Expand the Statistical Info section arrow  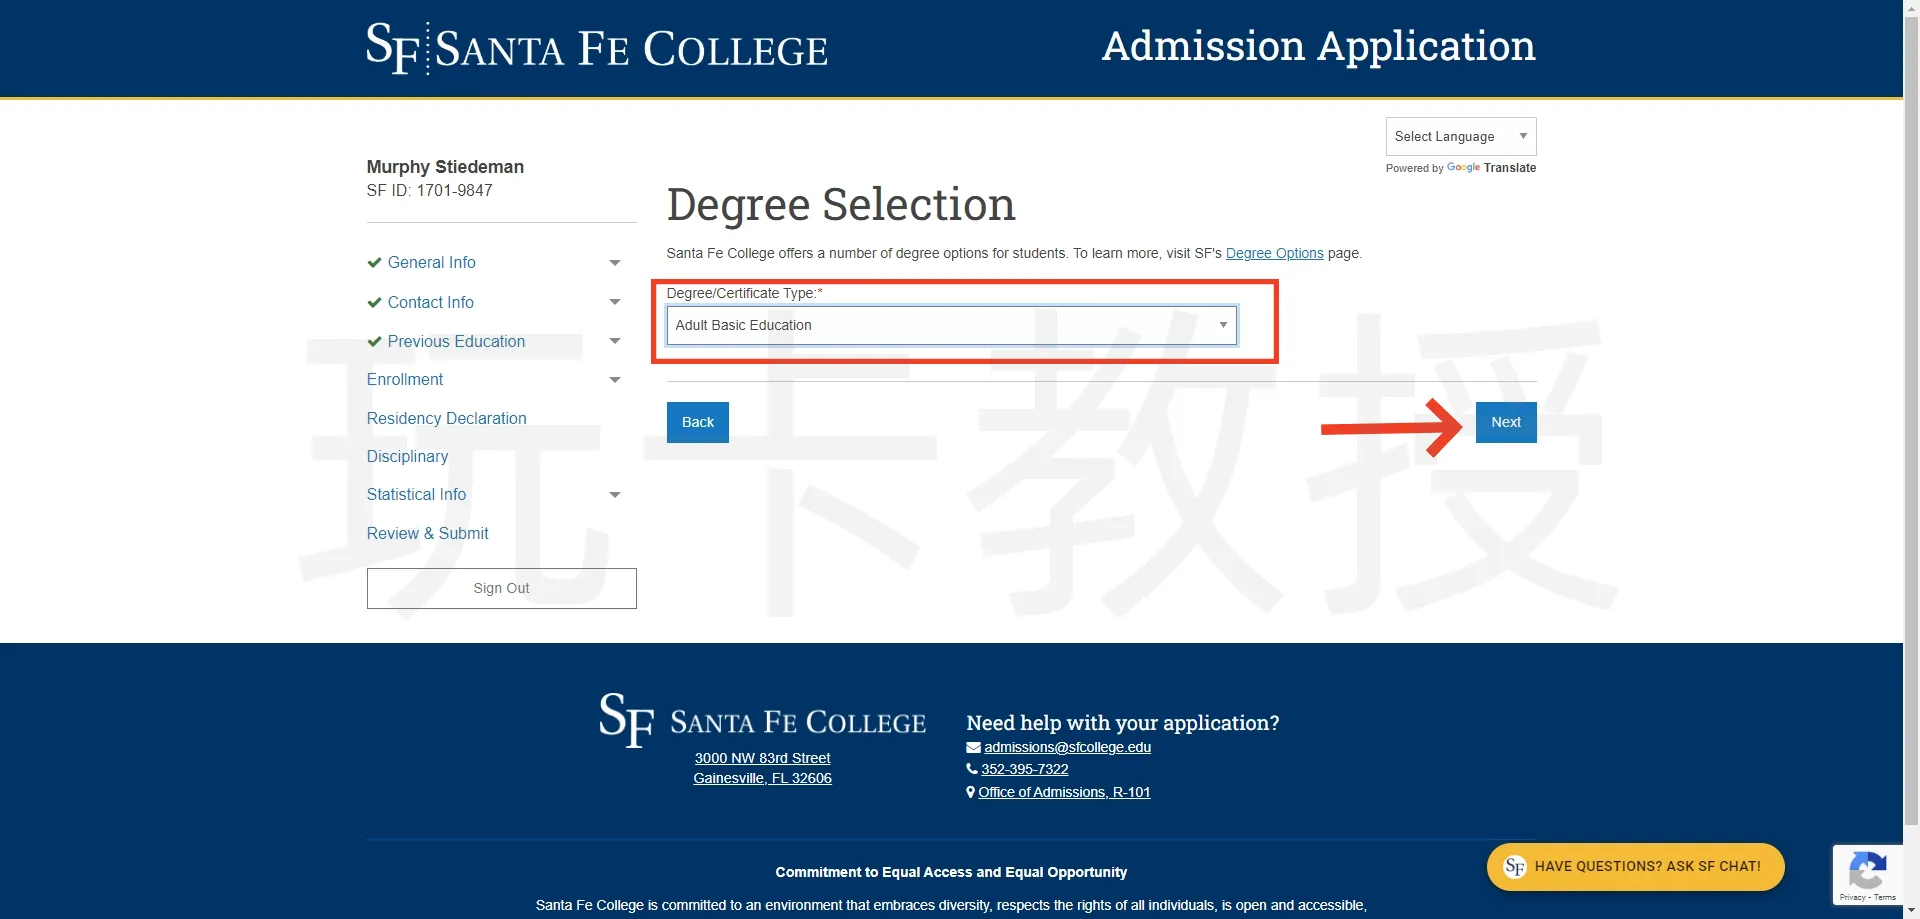pos(615,495)
